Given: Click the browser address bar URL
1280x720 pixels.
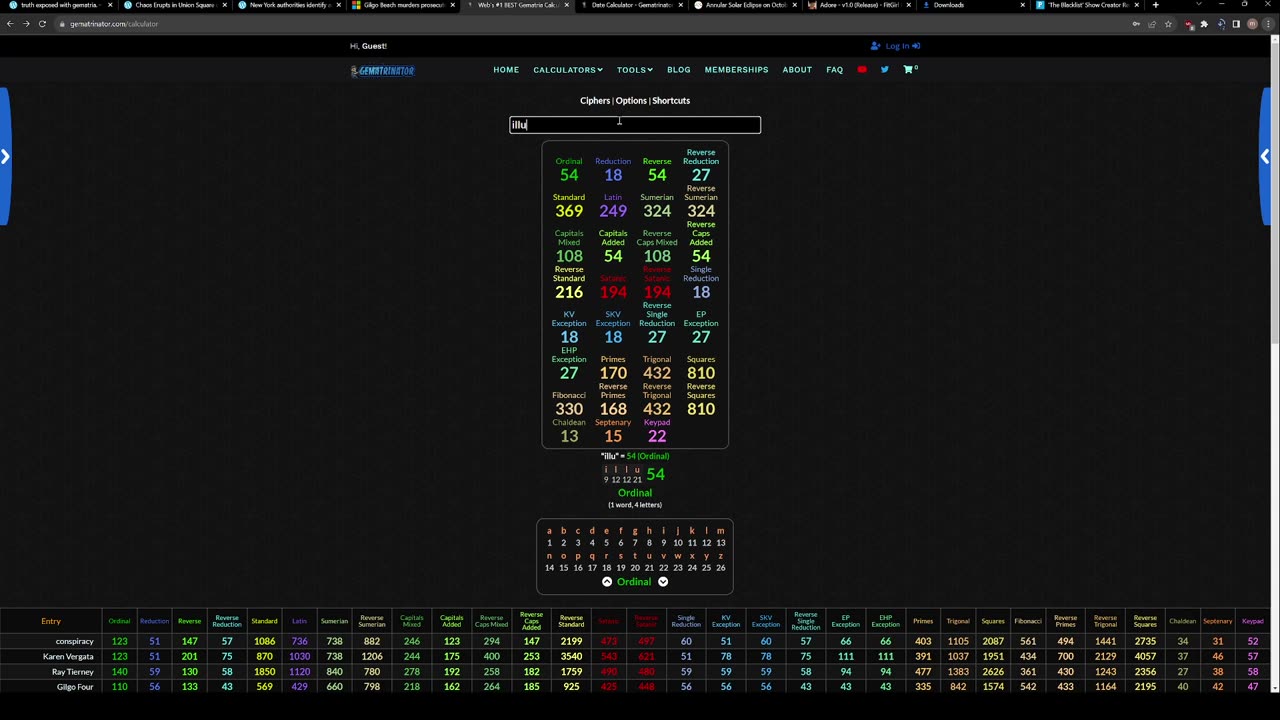Looking at the screenshot, I should click(x=114, y=24).
